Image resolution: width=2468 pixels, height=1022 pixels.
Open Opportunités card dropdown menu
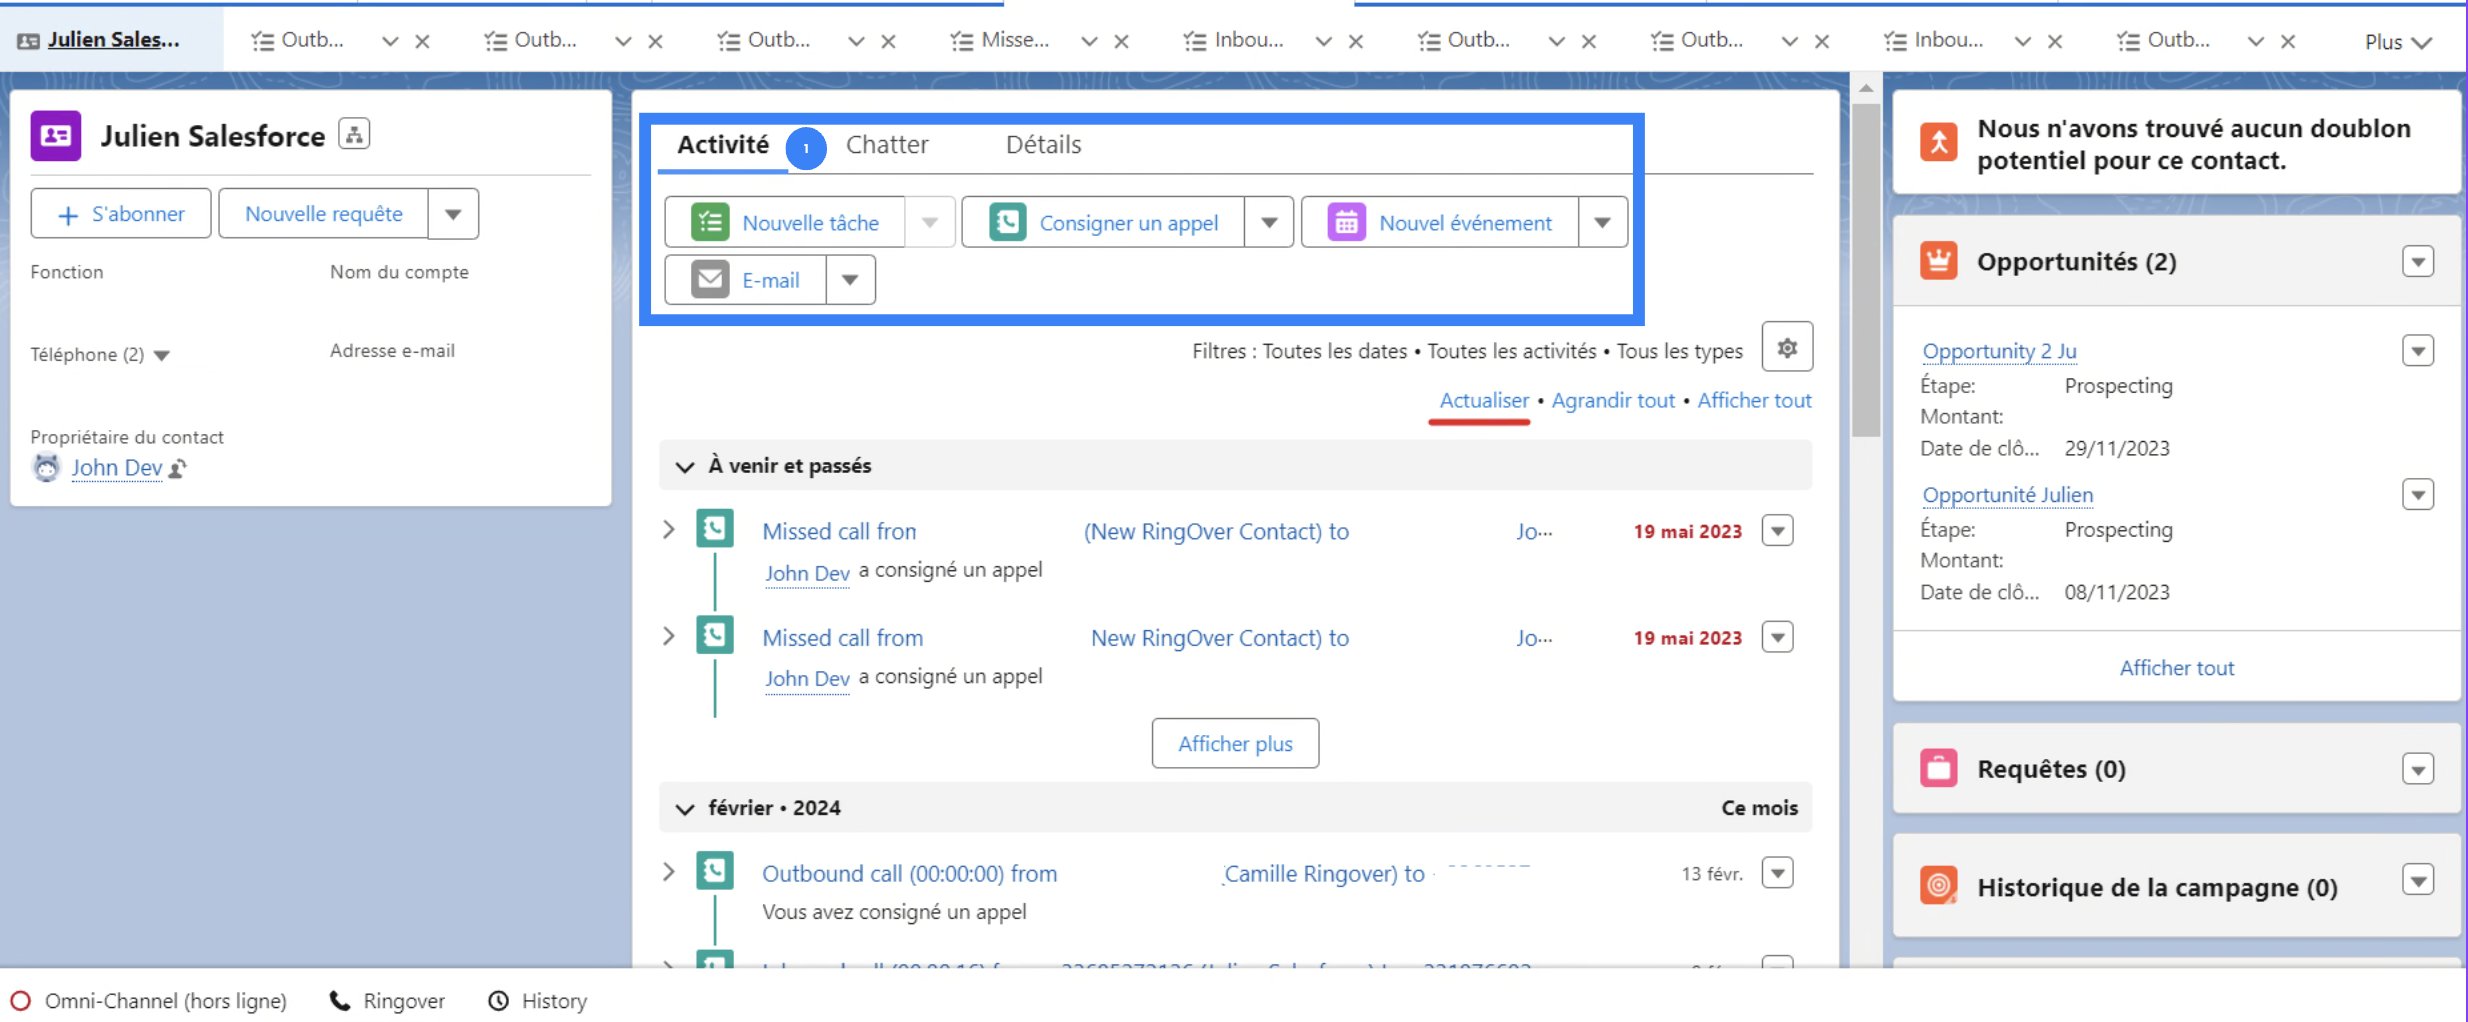coord(2417,262)
